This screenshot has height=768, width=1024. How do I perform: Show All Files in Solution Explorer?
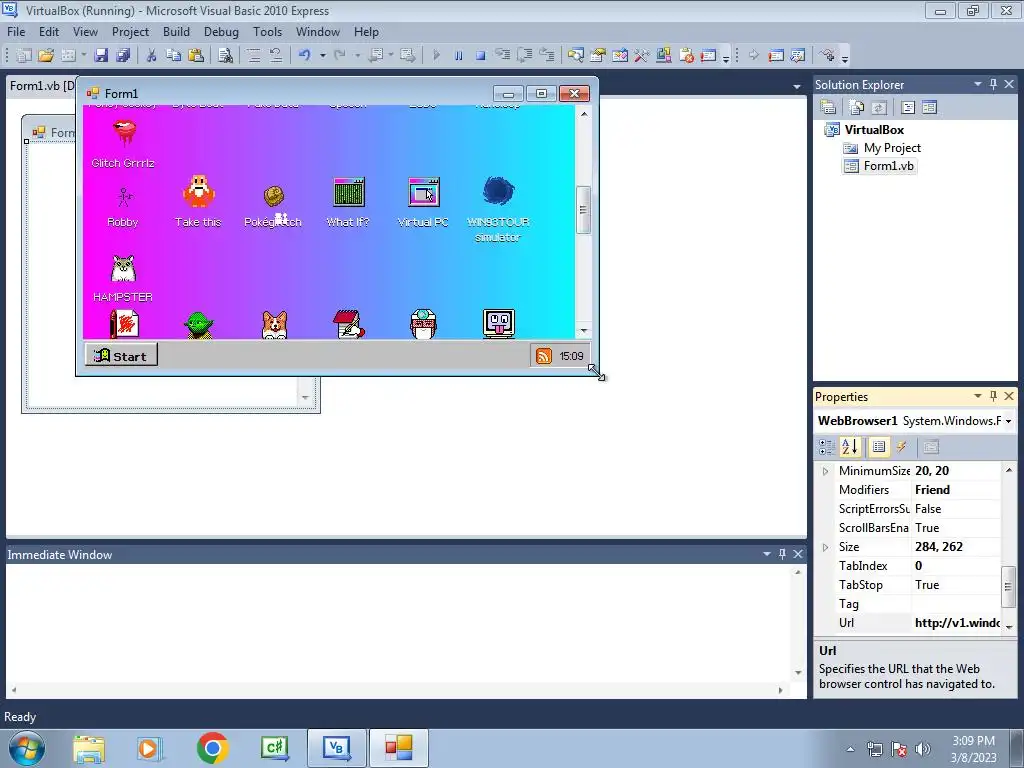coord(856,107)
